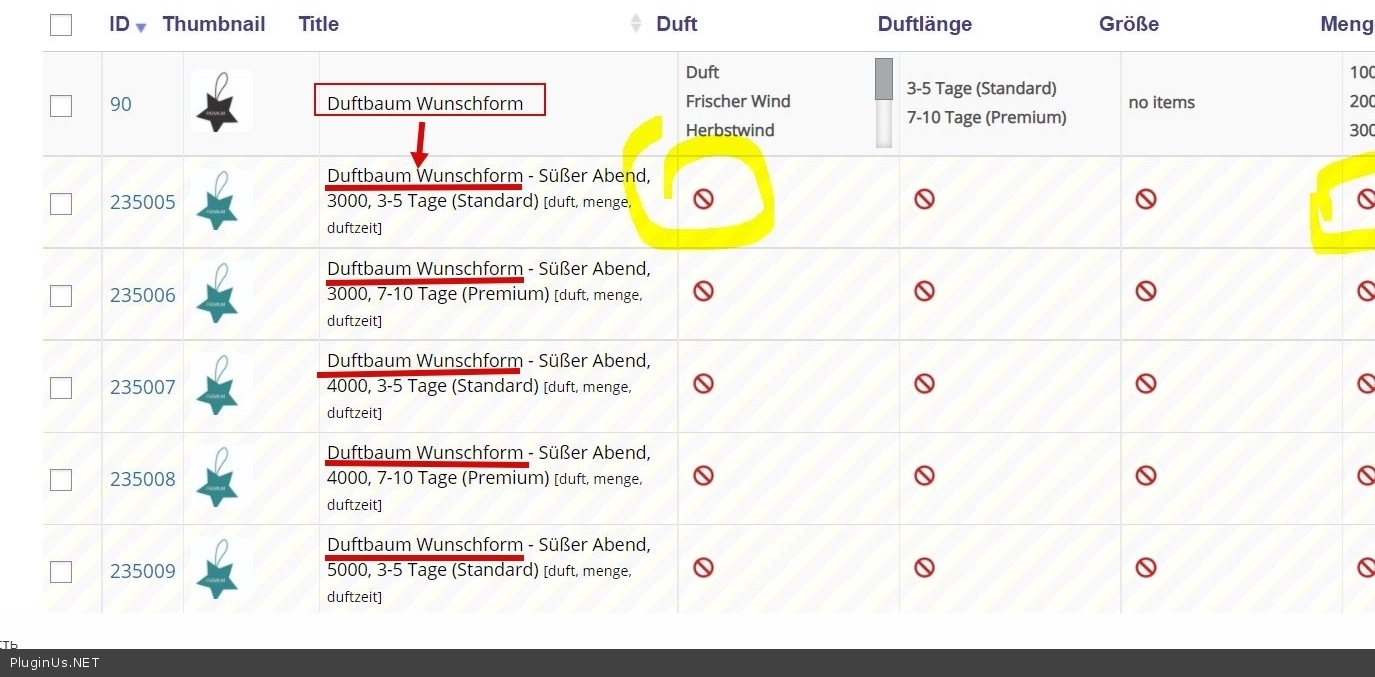The width and height of the screenshot is (1375, 677).
Task: Click prohibited icon in Duft column for 235005
Action: pos(703,199)
